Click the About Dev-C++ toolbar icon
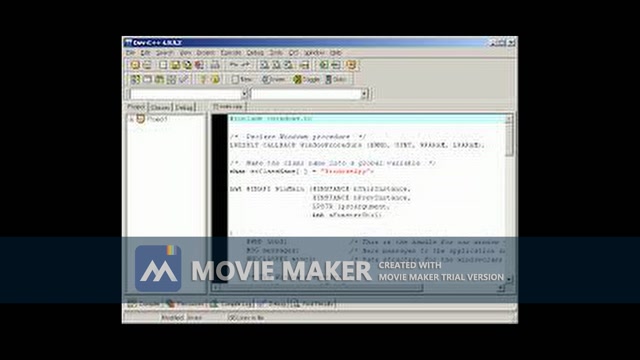Image resolution: width=640 pixels, height=360 pixels. (x=215, y=80)
